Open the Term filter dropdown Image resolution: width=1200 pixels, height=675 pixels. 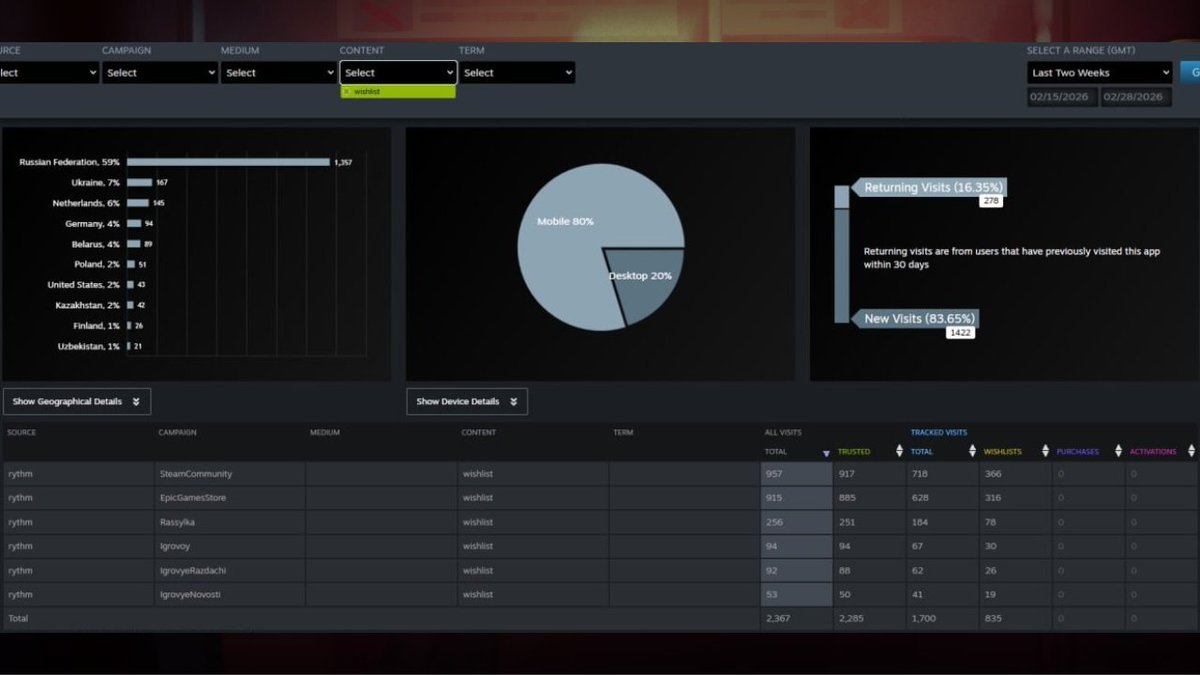(517, 73)
